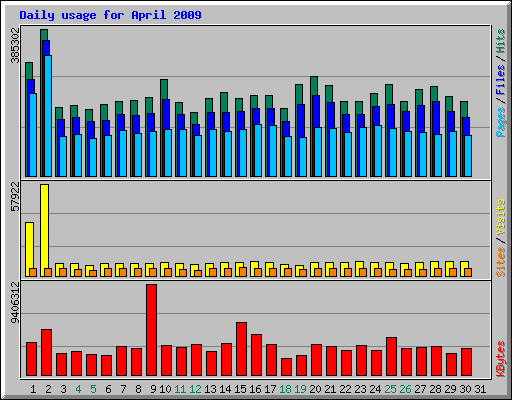Image resolution: width=512 pixels, height=400 pixels.
Task: Click the yellow "Visits" legend label
Action: (501, 218)
